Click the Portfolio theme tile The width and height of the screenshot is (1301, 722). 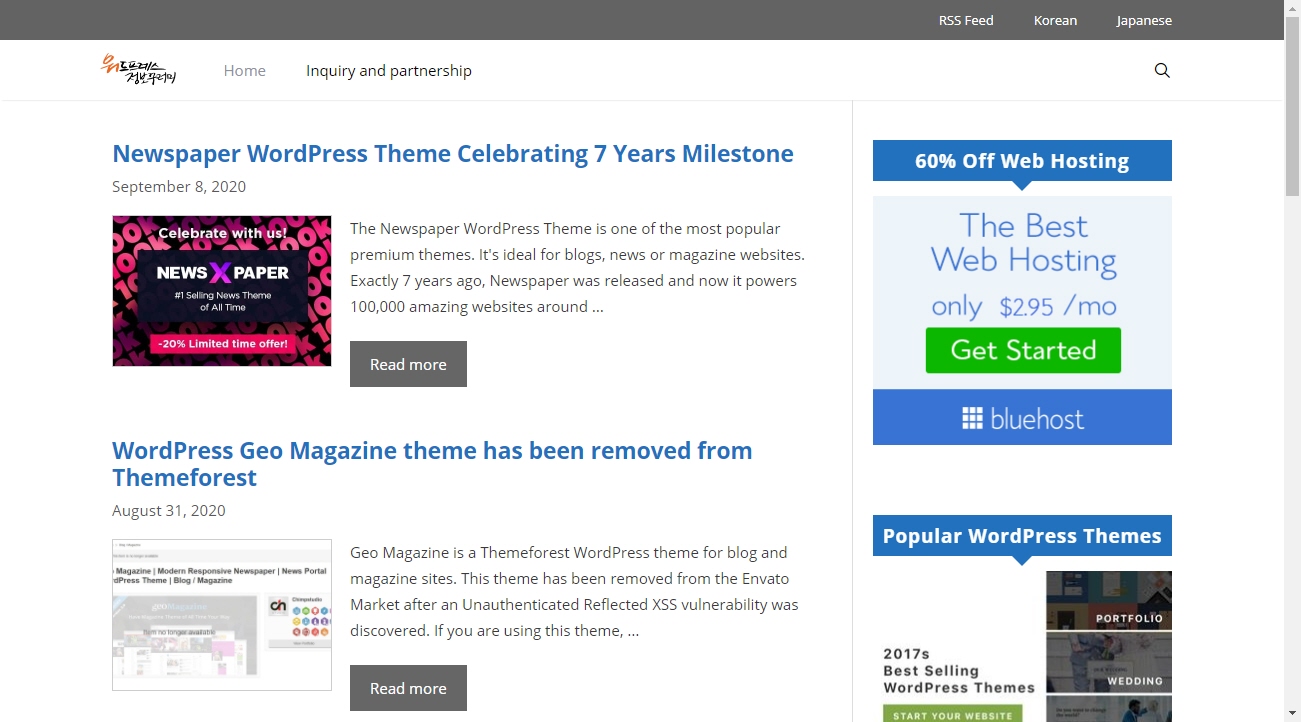click(x=1109, y=600)
